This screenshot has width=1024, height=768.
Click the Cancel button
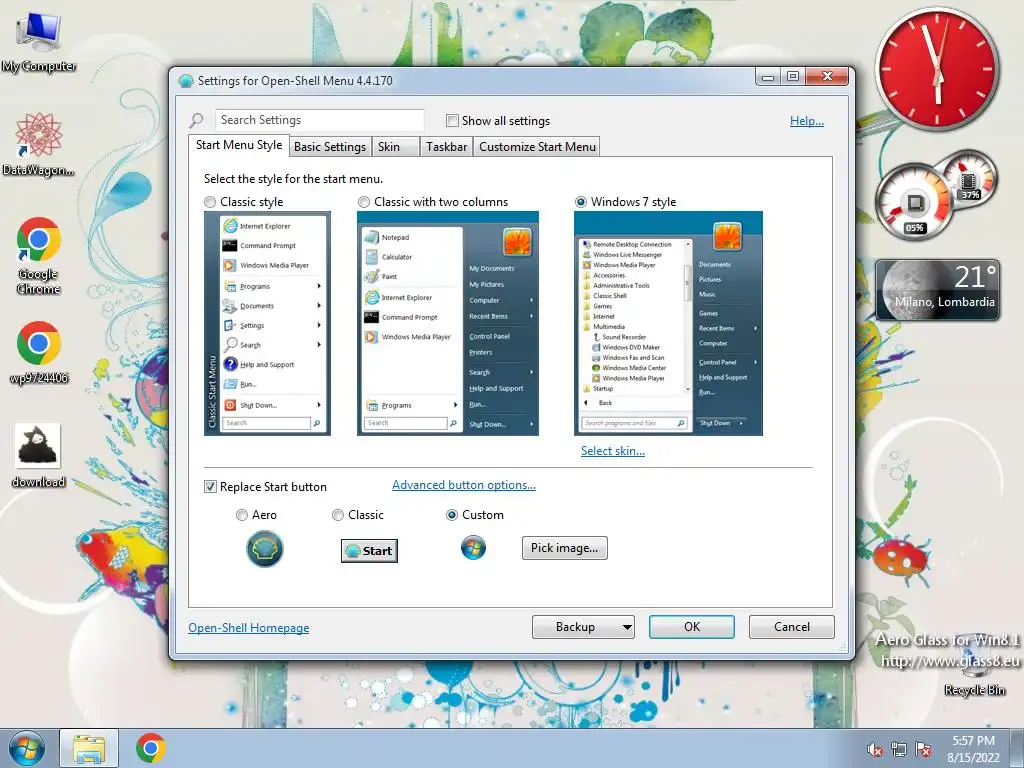tap(792, 627)
